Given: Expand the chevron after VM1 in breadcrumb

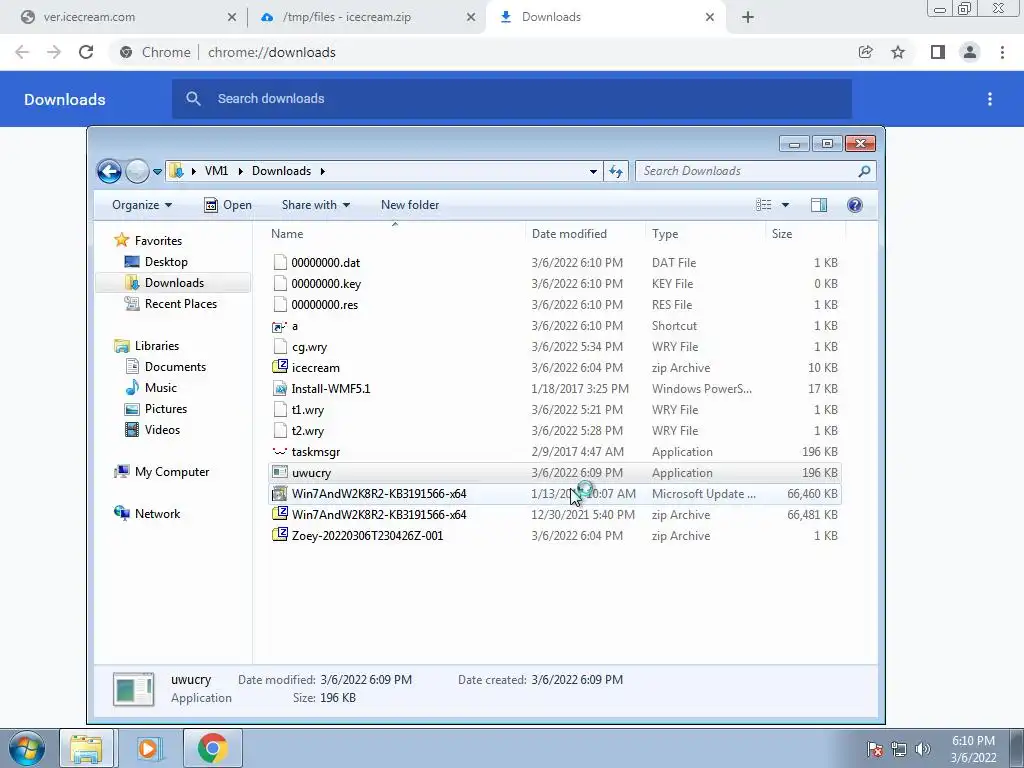Looking at the screenshot, I should tap(240, 171).
